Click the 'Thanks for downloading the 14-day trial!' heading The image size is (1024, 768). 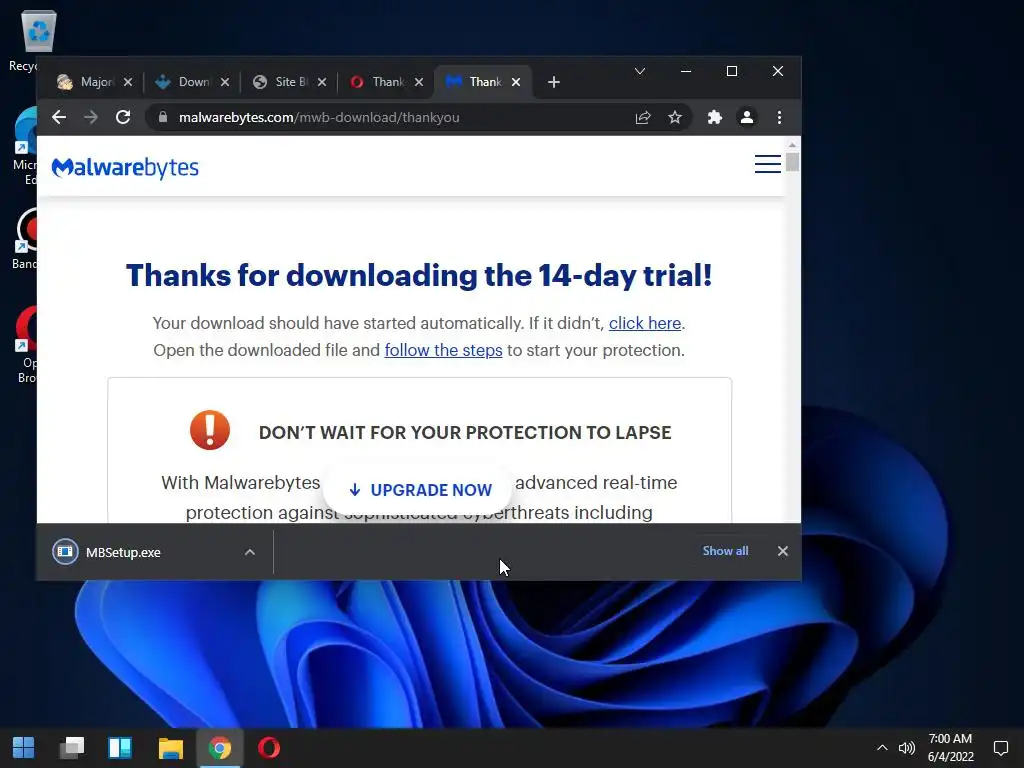pyautogui.click(x=419, y=276)
